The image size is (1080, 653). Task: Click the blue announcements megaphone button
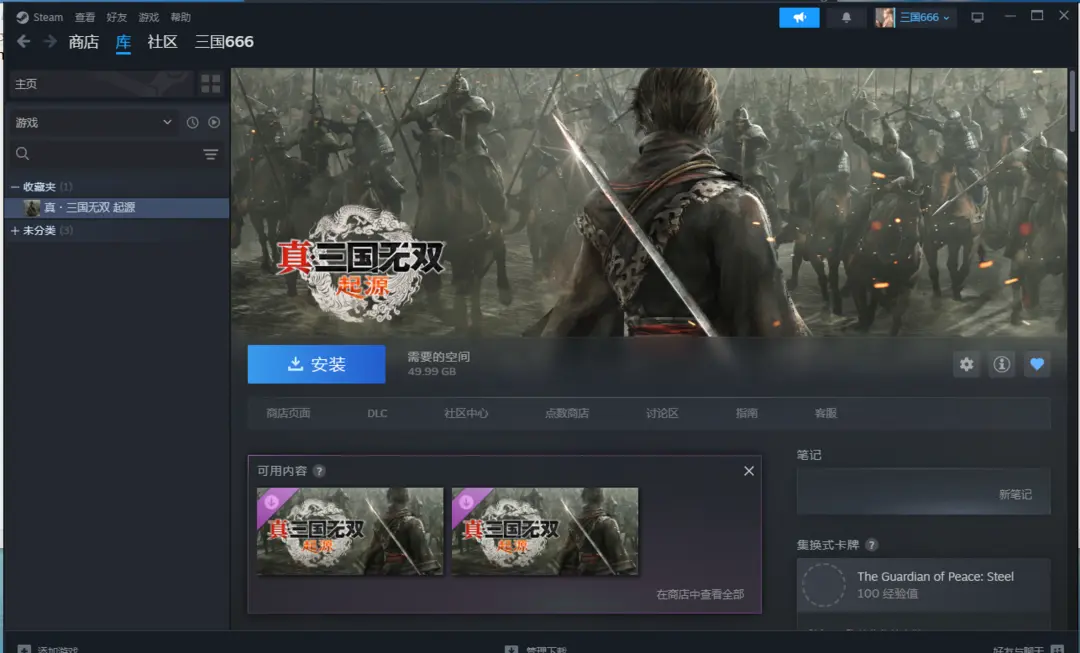point(799,17)
